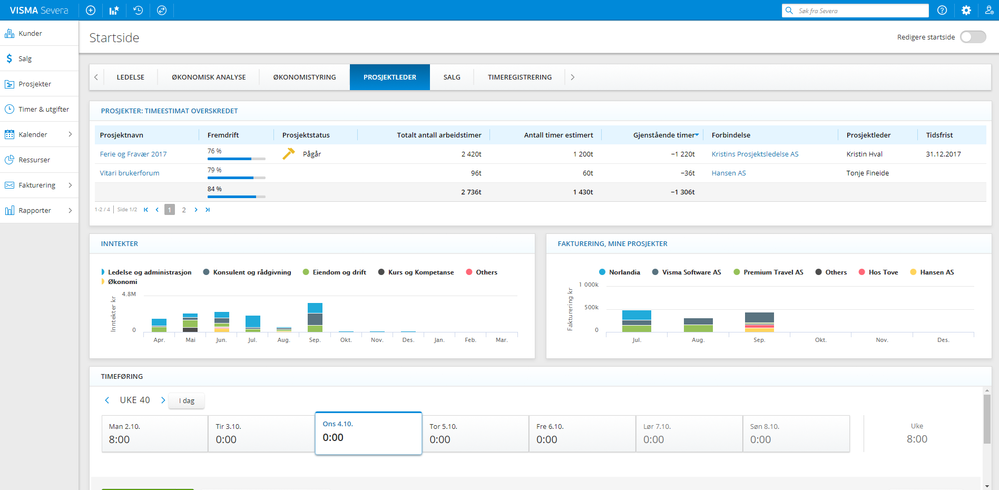
Task: Click Vitari brukerforum 79% progress bar
Action: [x=236, y=178]
